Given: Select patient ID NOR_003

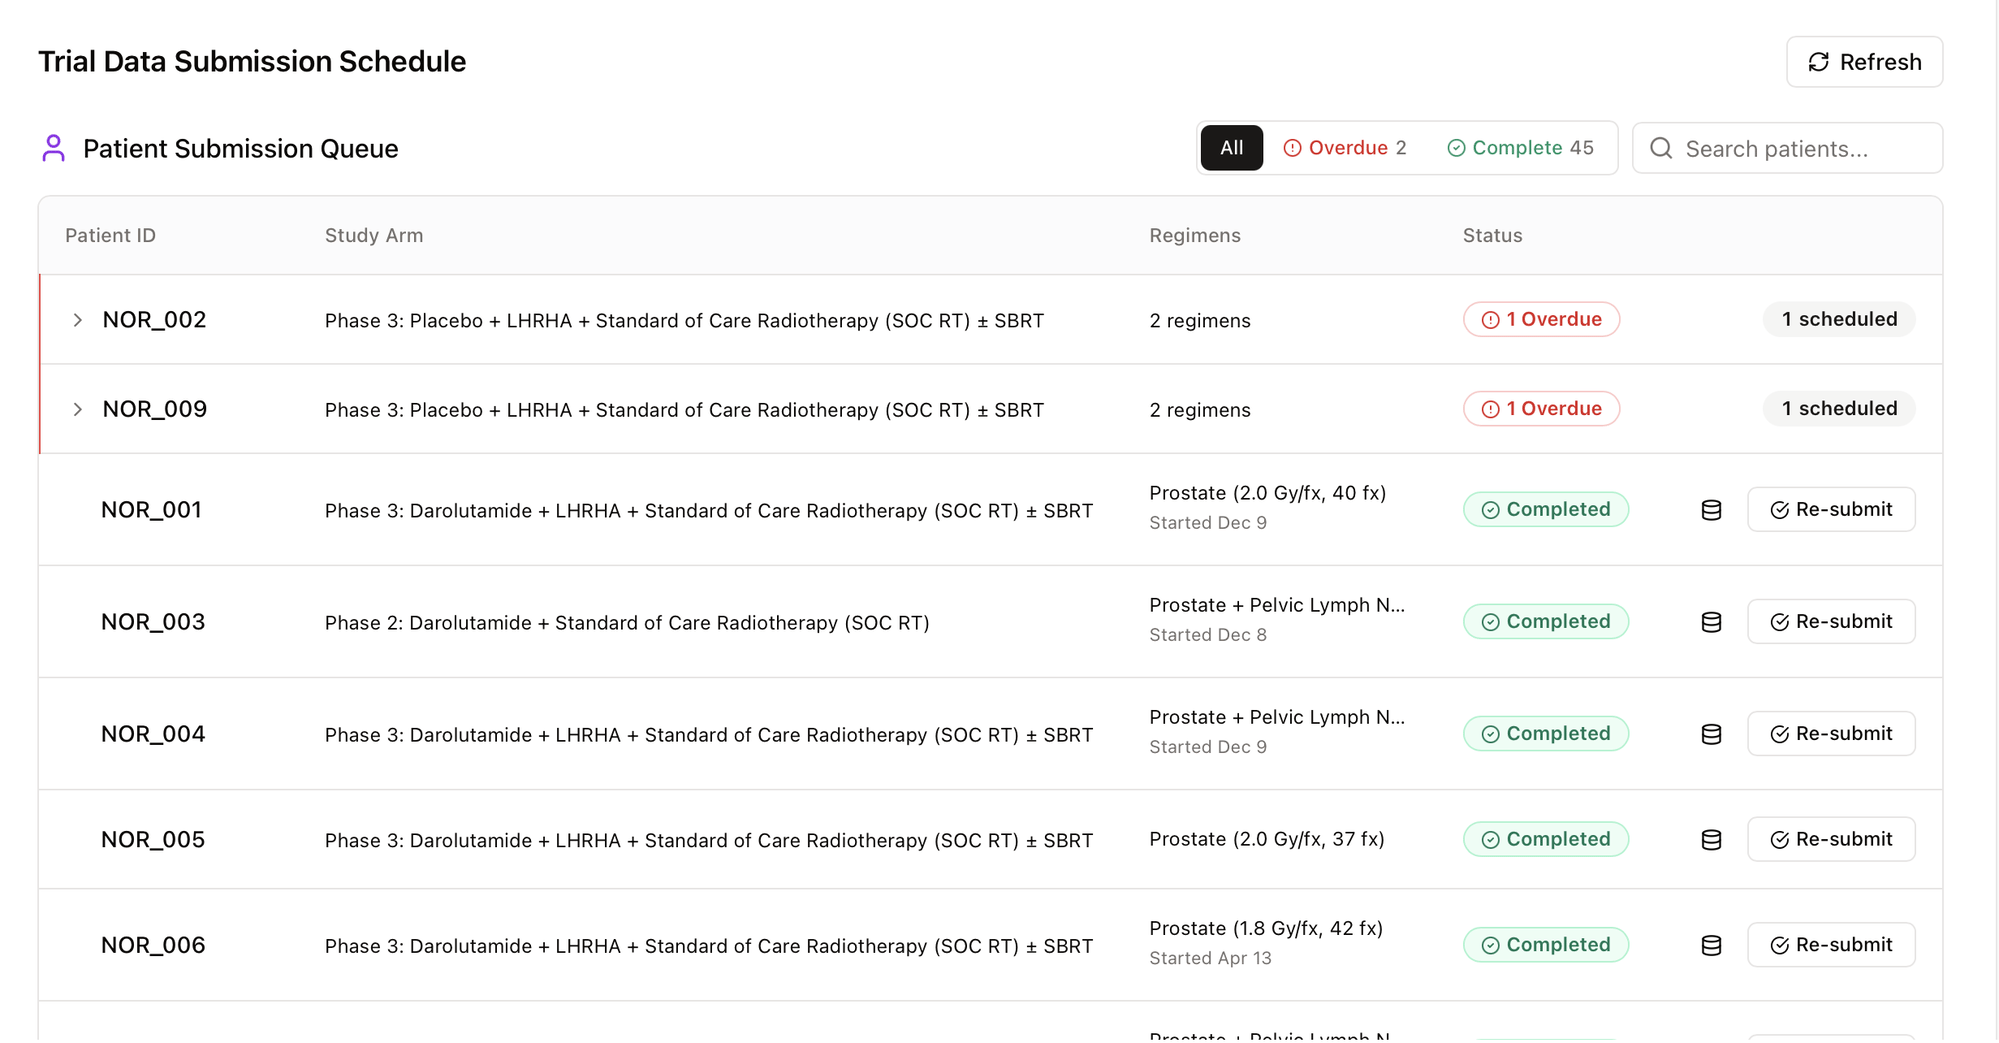Looking at the screenshot, I should point(153,622).
